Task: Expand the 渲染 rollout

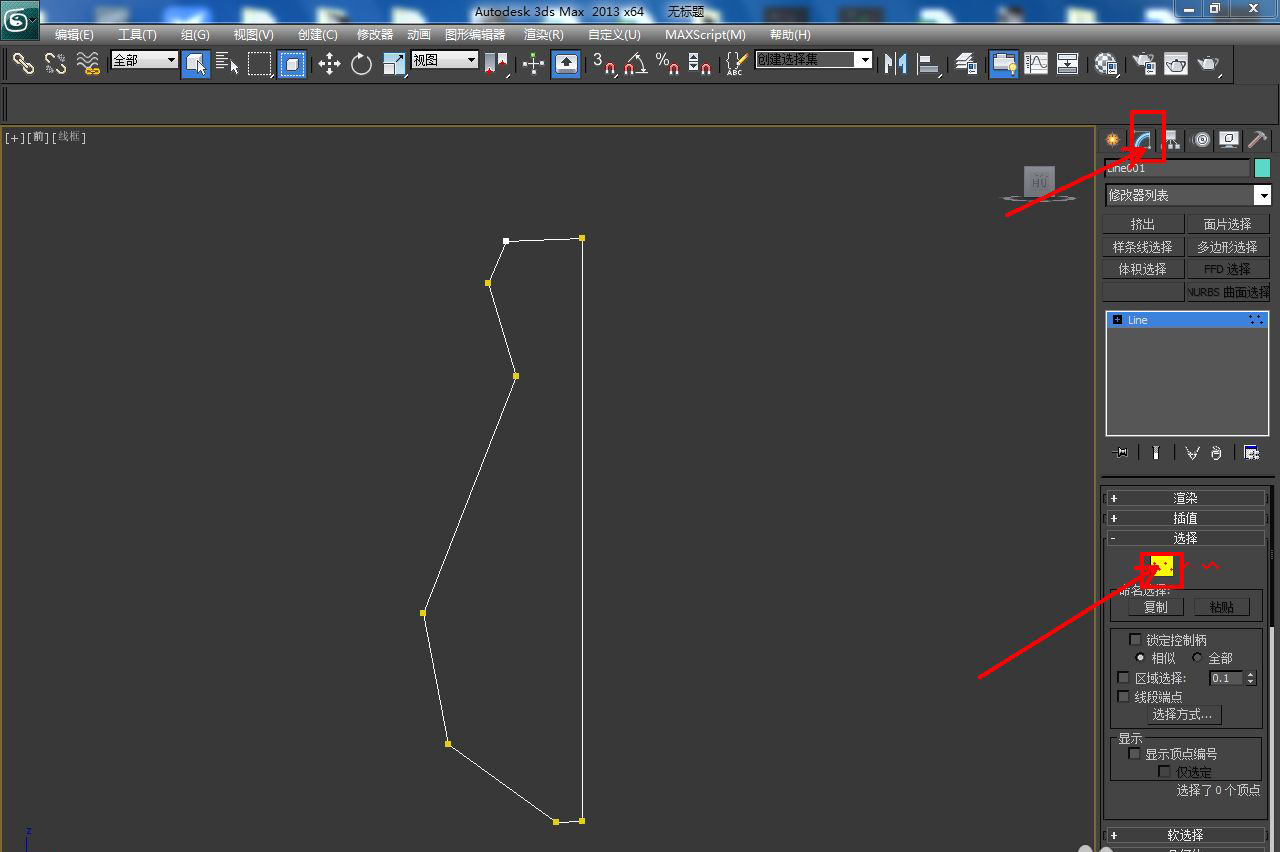Action: (x=1185, y=498)
